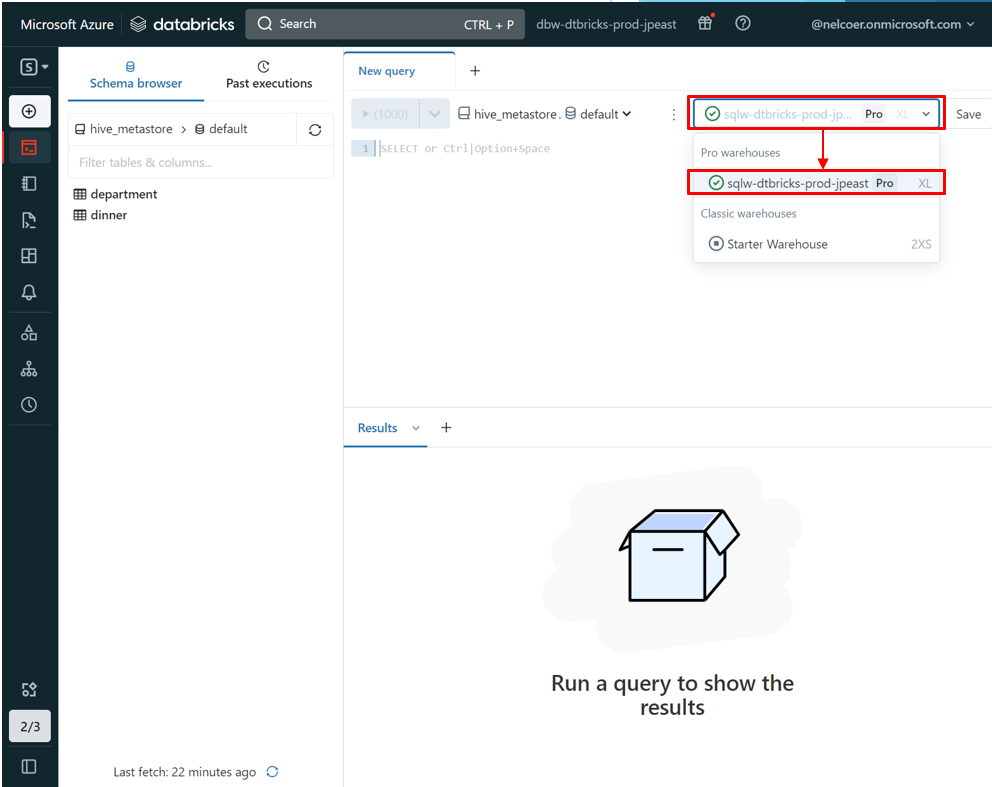
Task: Click workspace name dbw-dtbricks-prod-jpeast
Action: (606, 24)
